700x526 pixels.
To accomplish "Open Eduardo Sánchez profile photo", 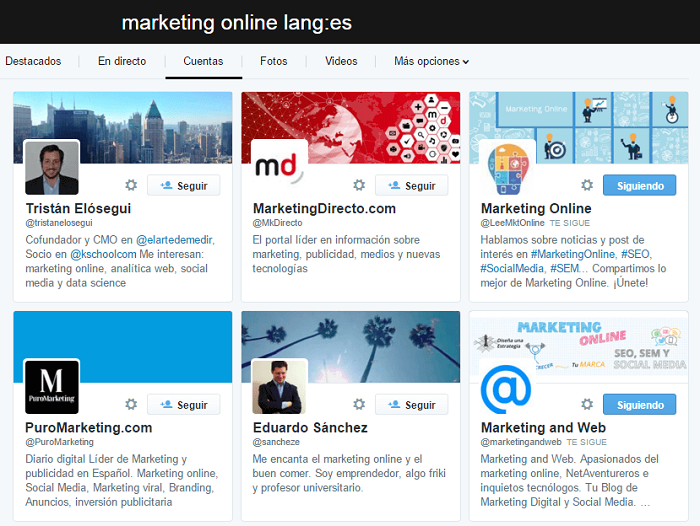I will (279, 387).
